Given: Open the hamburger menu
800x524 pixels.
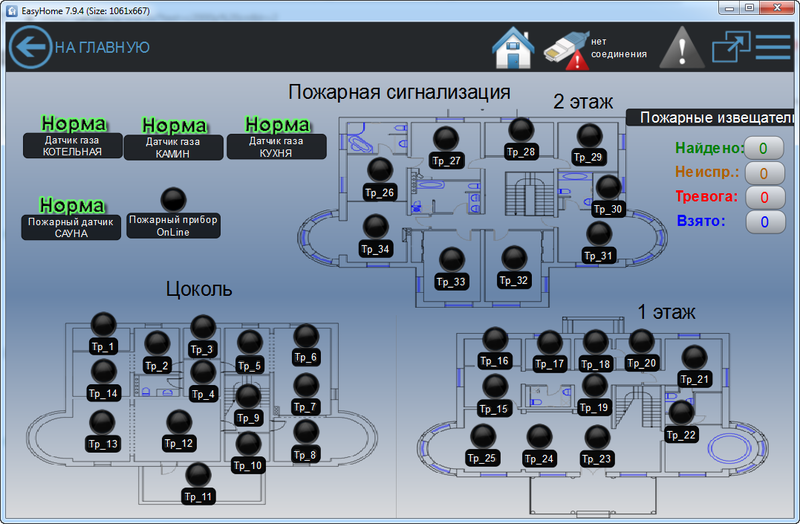Looking at the screenshot, I should (773, 47).
